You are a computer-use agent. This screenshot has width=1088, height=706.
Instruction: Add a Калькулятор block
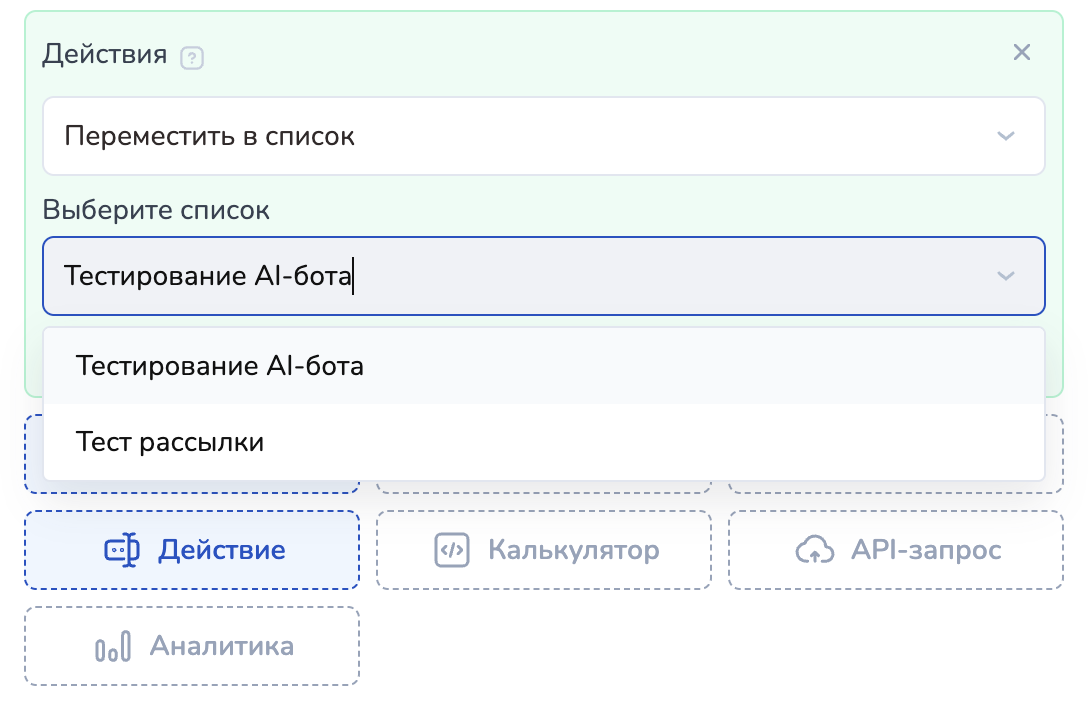tap(544, 550)
